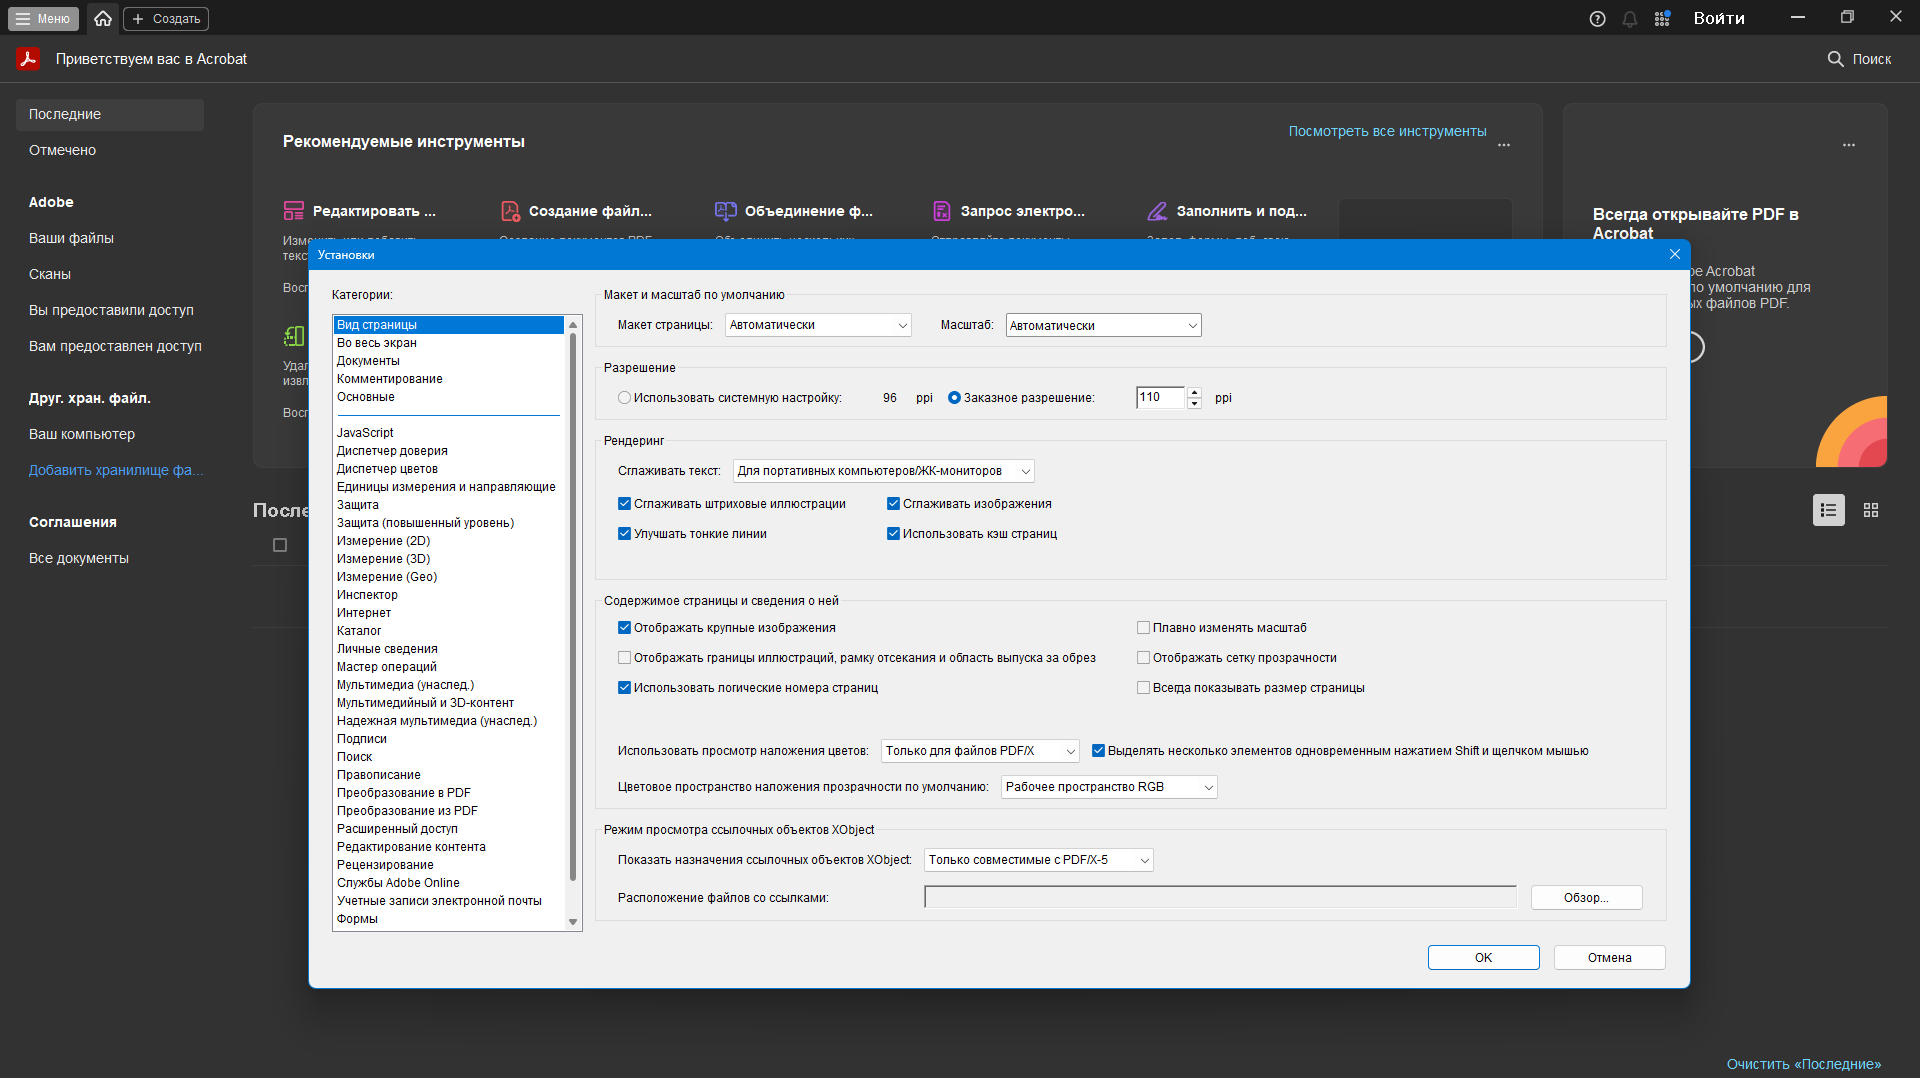The height and width of the screenshot is (1080, 1920).
Task: Switch to grid view icon
Action: point(1871,510)
